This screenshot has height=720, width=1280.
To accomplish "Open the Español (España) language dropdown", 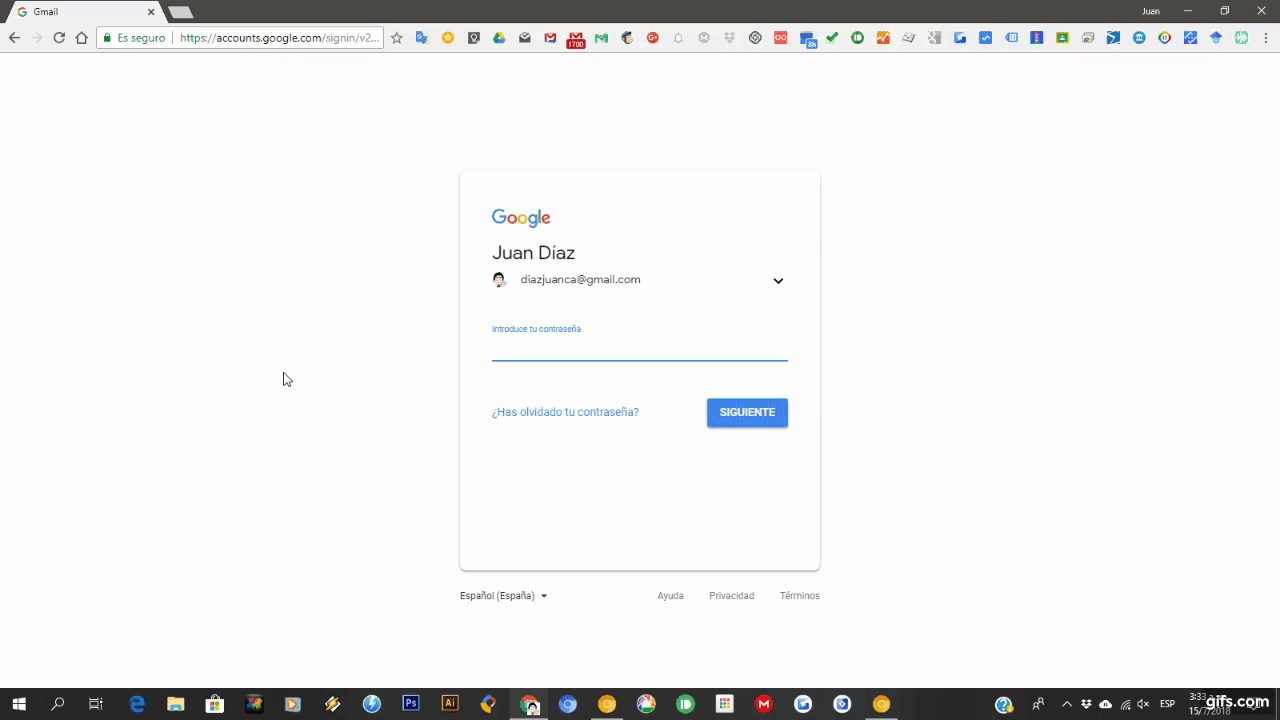I will point(503,596).
